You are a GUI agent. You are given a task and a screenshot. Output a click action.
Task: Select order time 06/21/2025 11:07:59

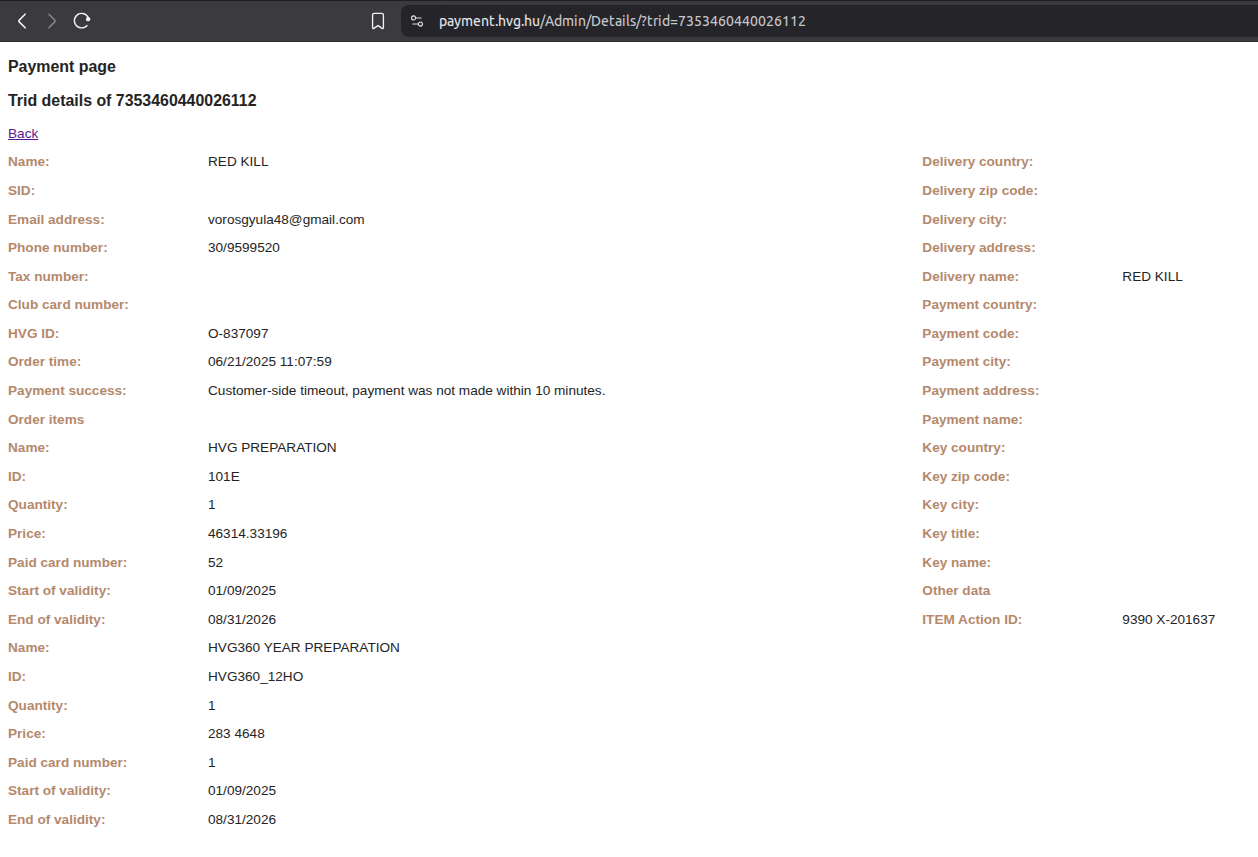tap(270, 362)
